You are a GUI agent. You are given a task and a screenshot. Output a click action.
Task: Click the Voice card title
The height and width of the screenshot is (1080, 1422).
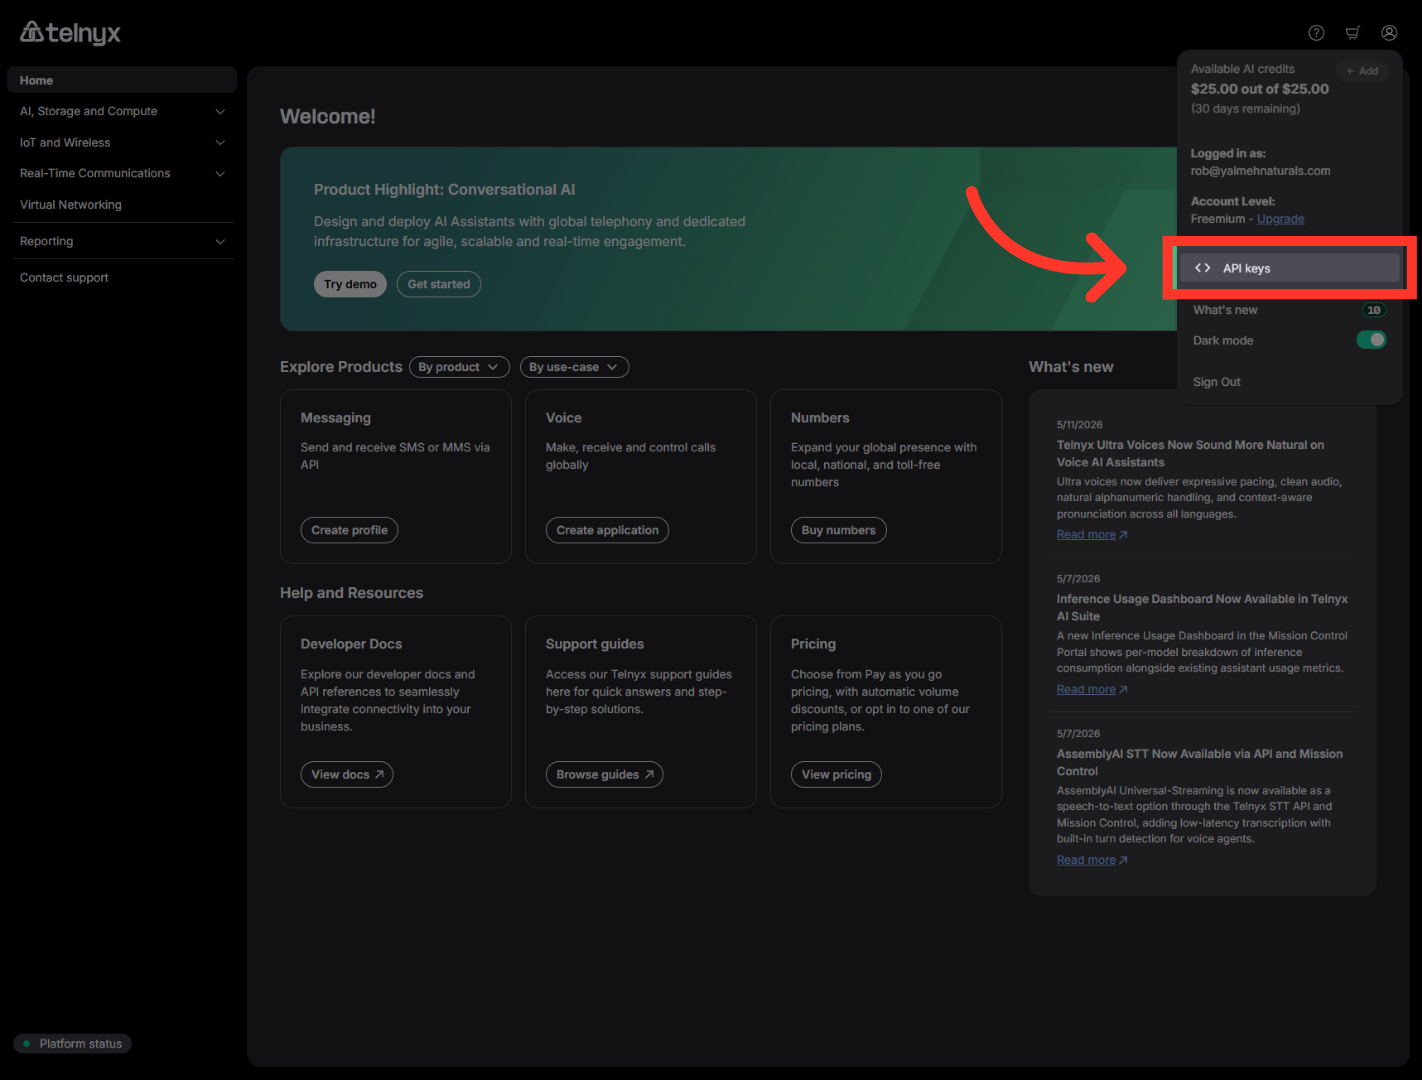[564, 418]
